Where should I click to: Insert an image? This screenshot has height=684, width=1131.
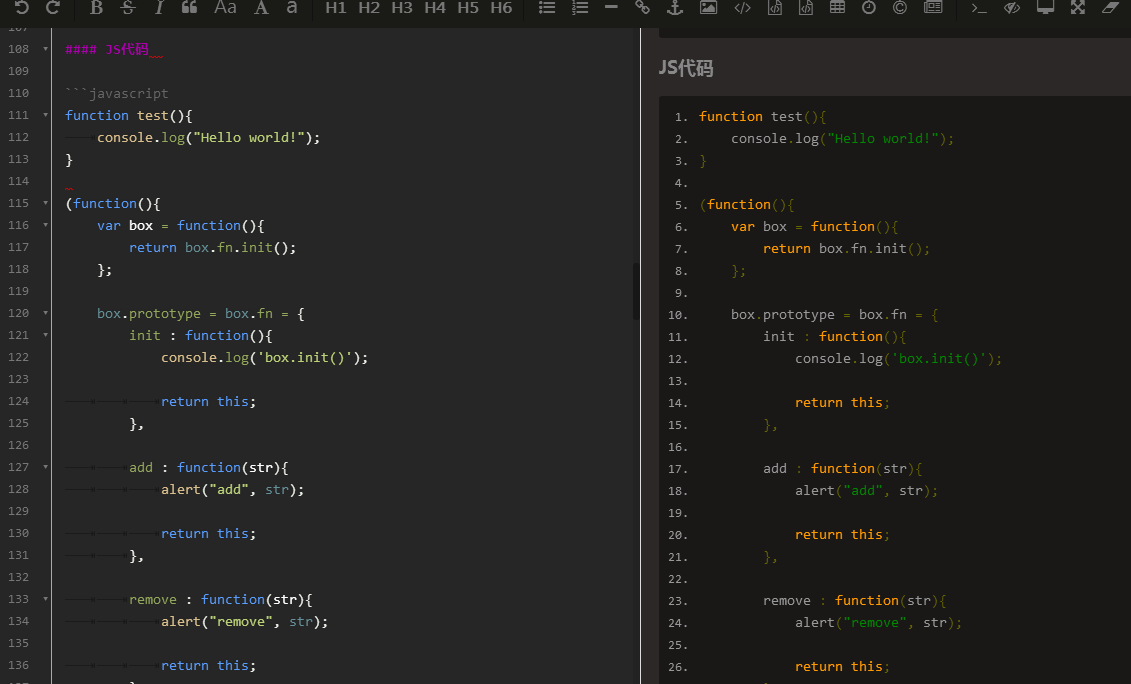pyautogui.click(x=708, y=7)
